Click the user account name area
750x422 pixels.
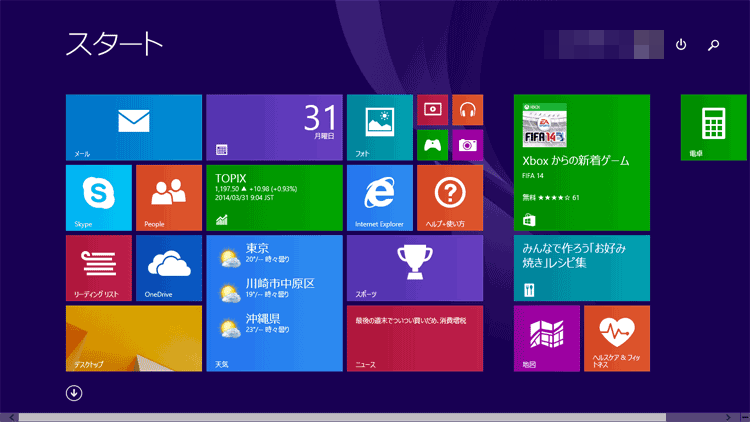tap(604, 44)
